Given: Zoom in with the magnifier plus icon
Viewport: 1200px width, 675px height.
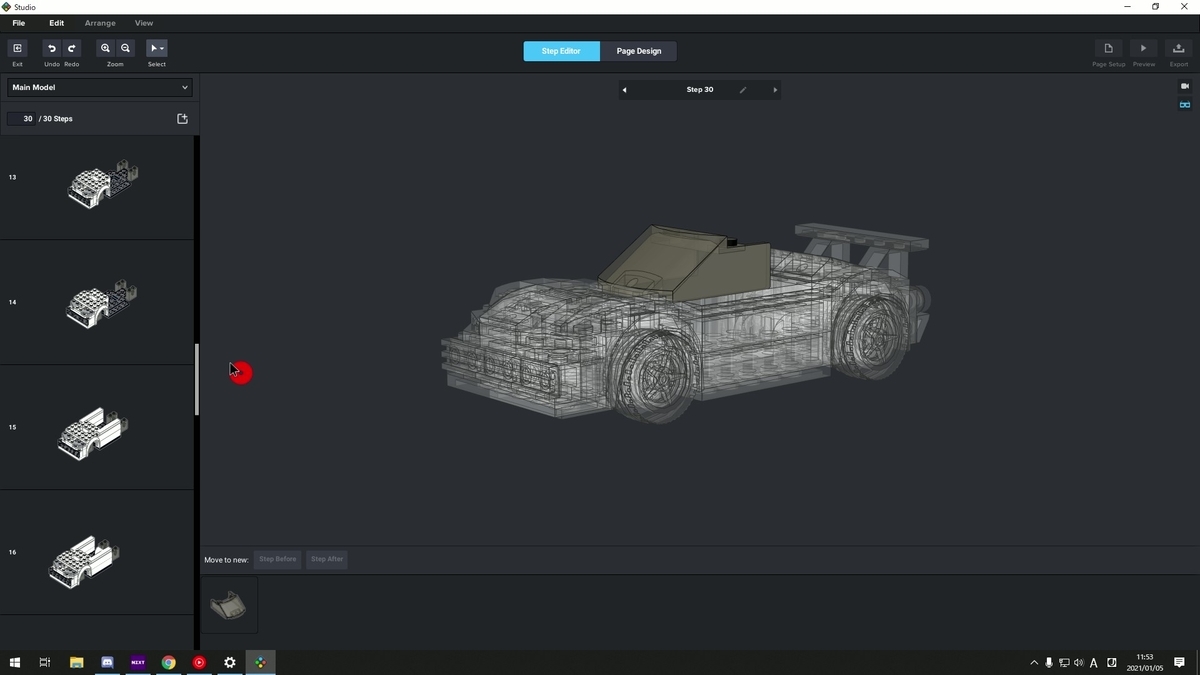Looking at the screenshot, I should click(x=105, y=48).
